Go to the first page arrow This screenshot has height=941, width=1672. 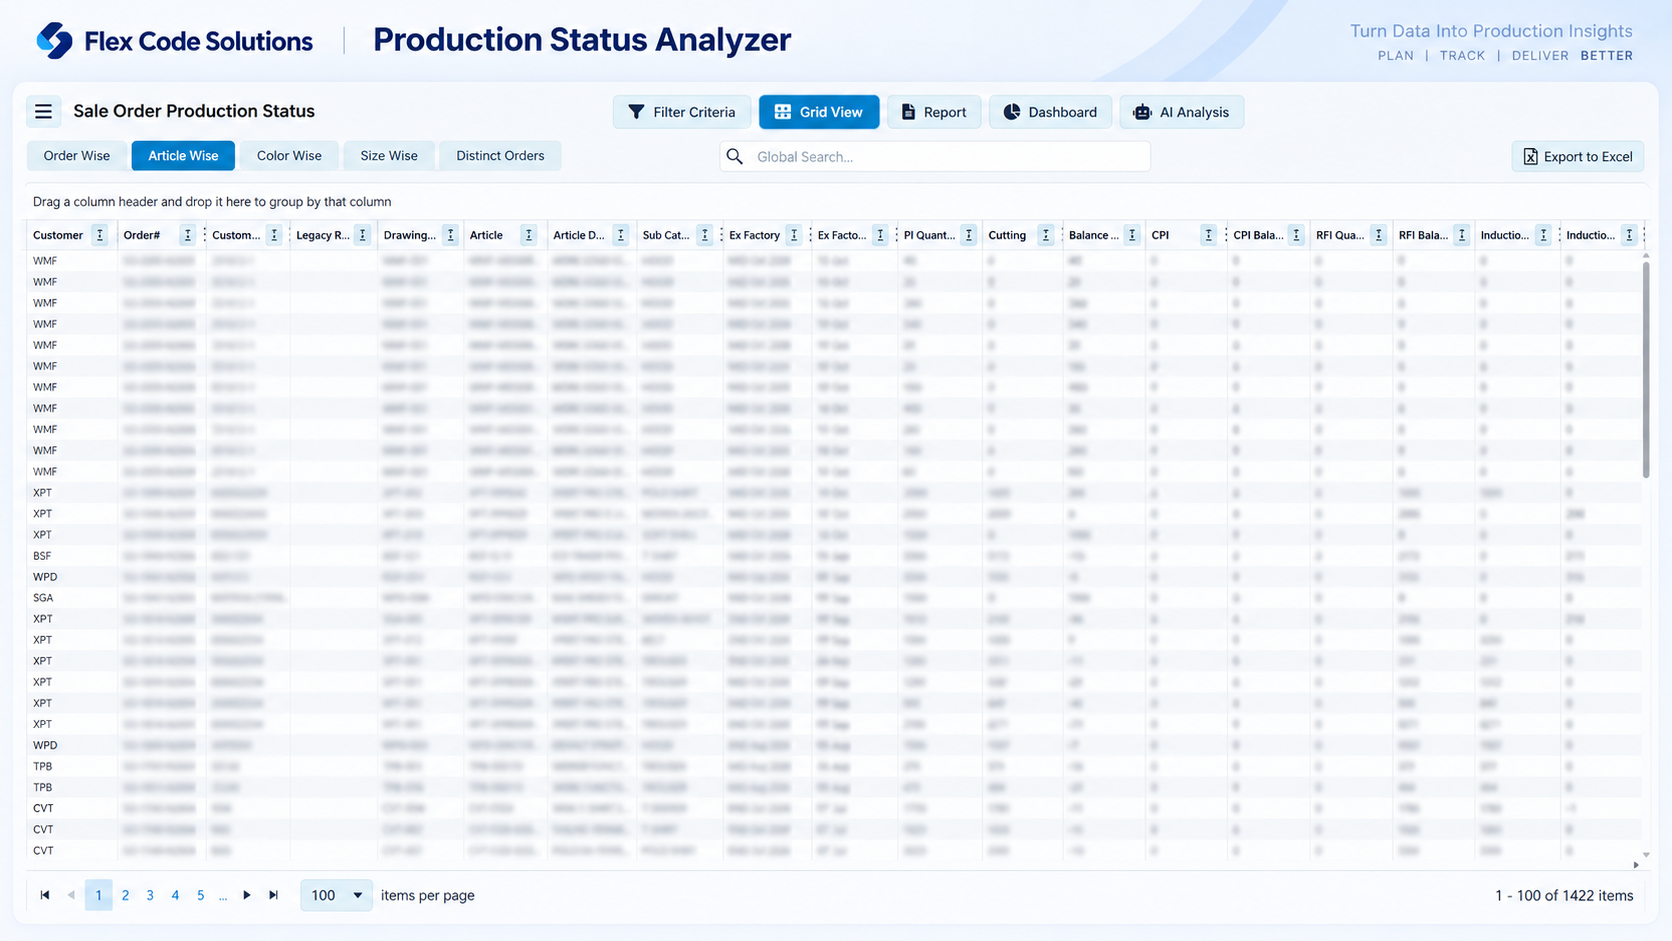pyautogui.click(x=45, y=895)
